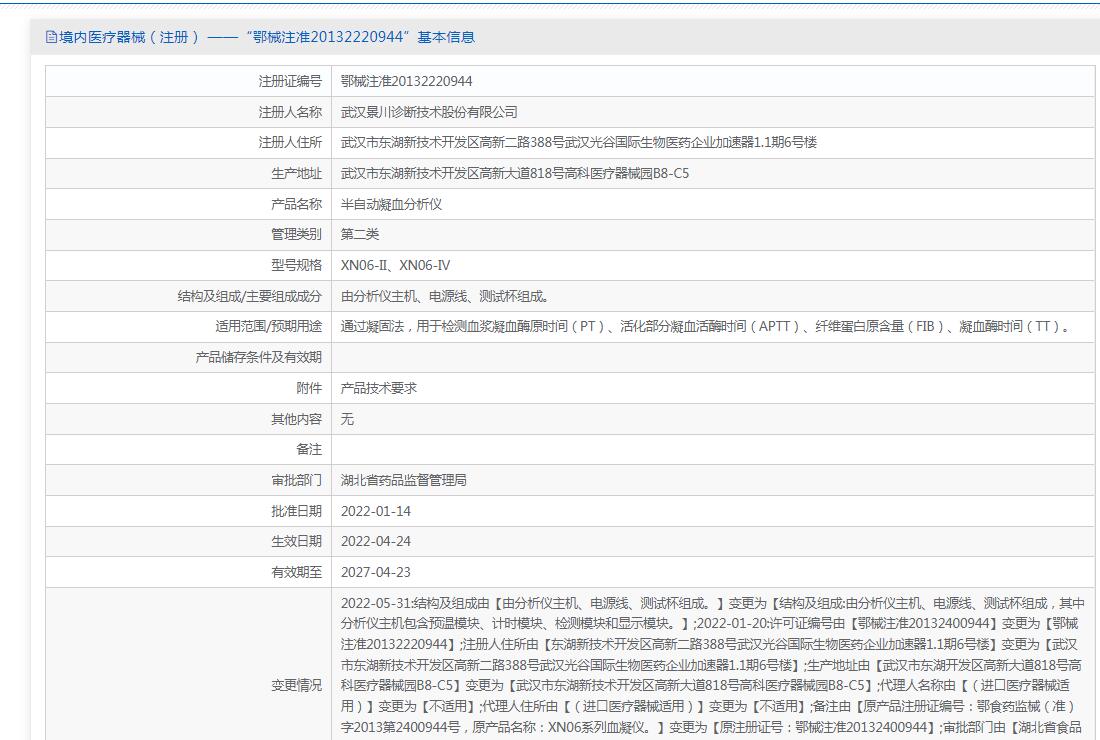The width and height of the screenshot is (1100, 740).
Task: Click approval date 2022-01-14
Action: [375, 511]
